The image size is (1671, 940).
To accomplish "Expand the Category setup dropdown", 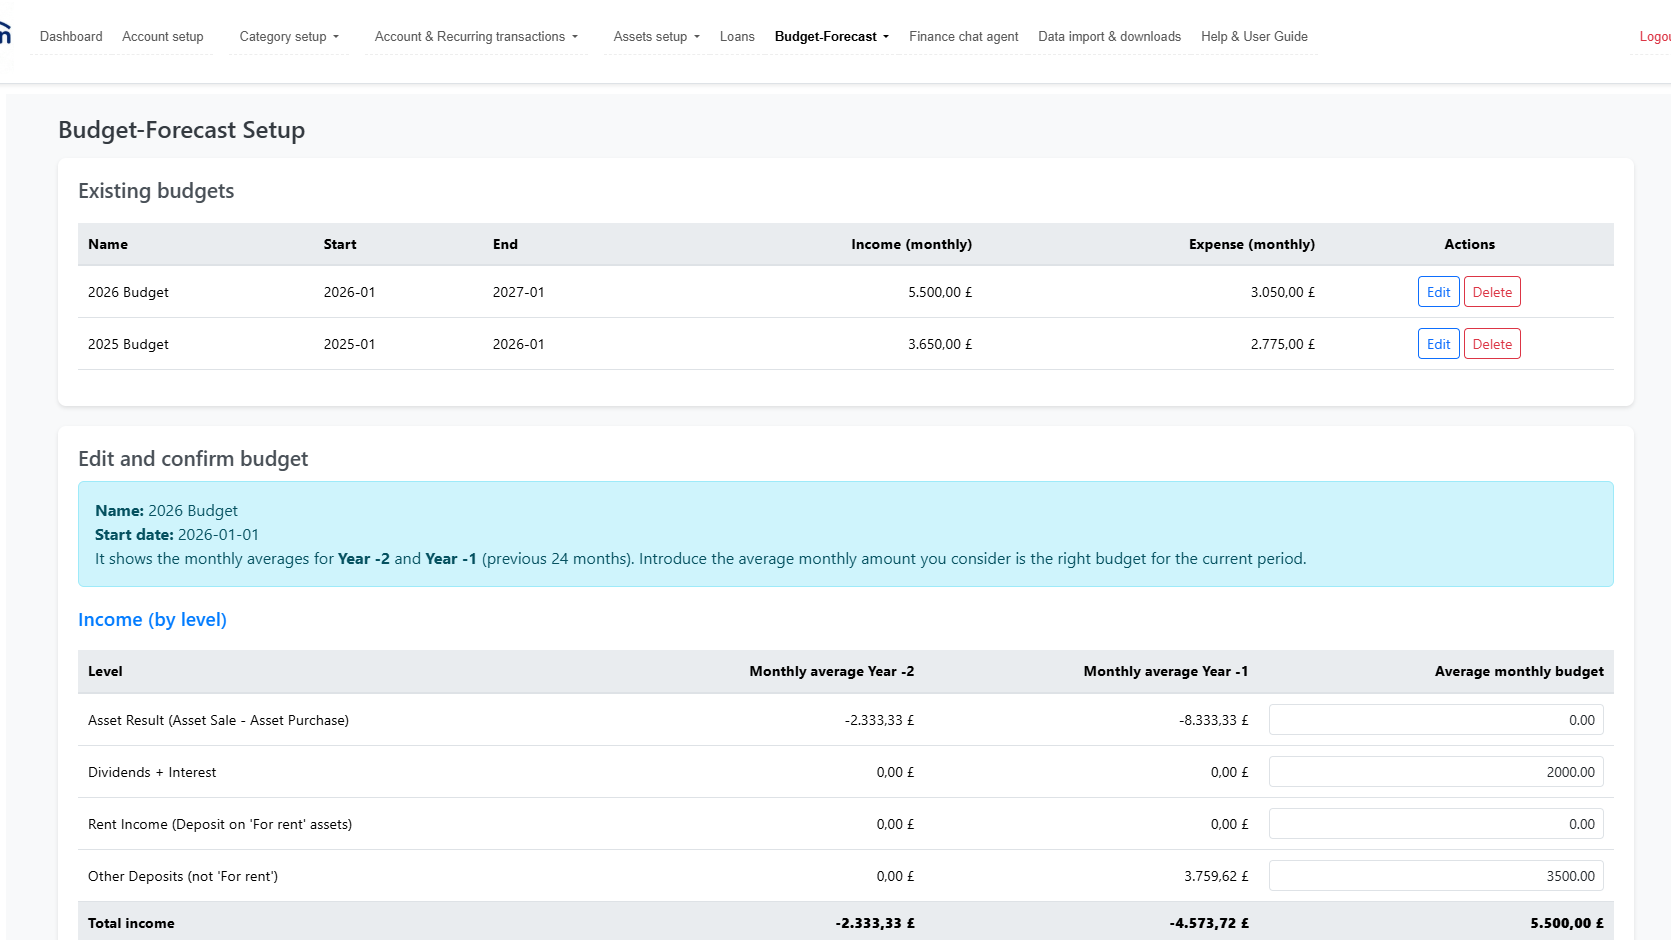I will (x=289, y=36).
